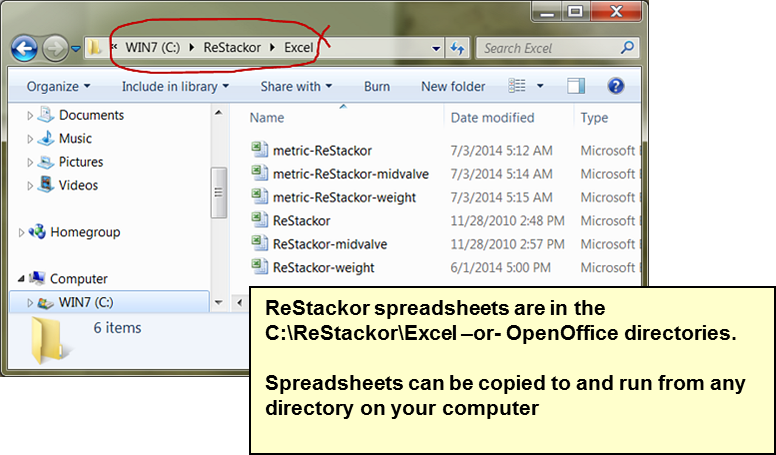Click the folder icon in address bar
Image resolution: width=776 pixels, height=455 pixels.
pyautogui.click(x=94, y=48)
